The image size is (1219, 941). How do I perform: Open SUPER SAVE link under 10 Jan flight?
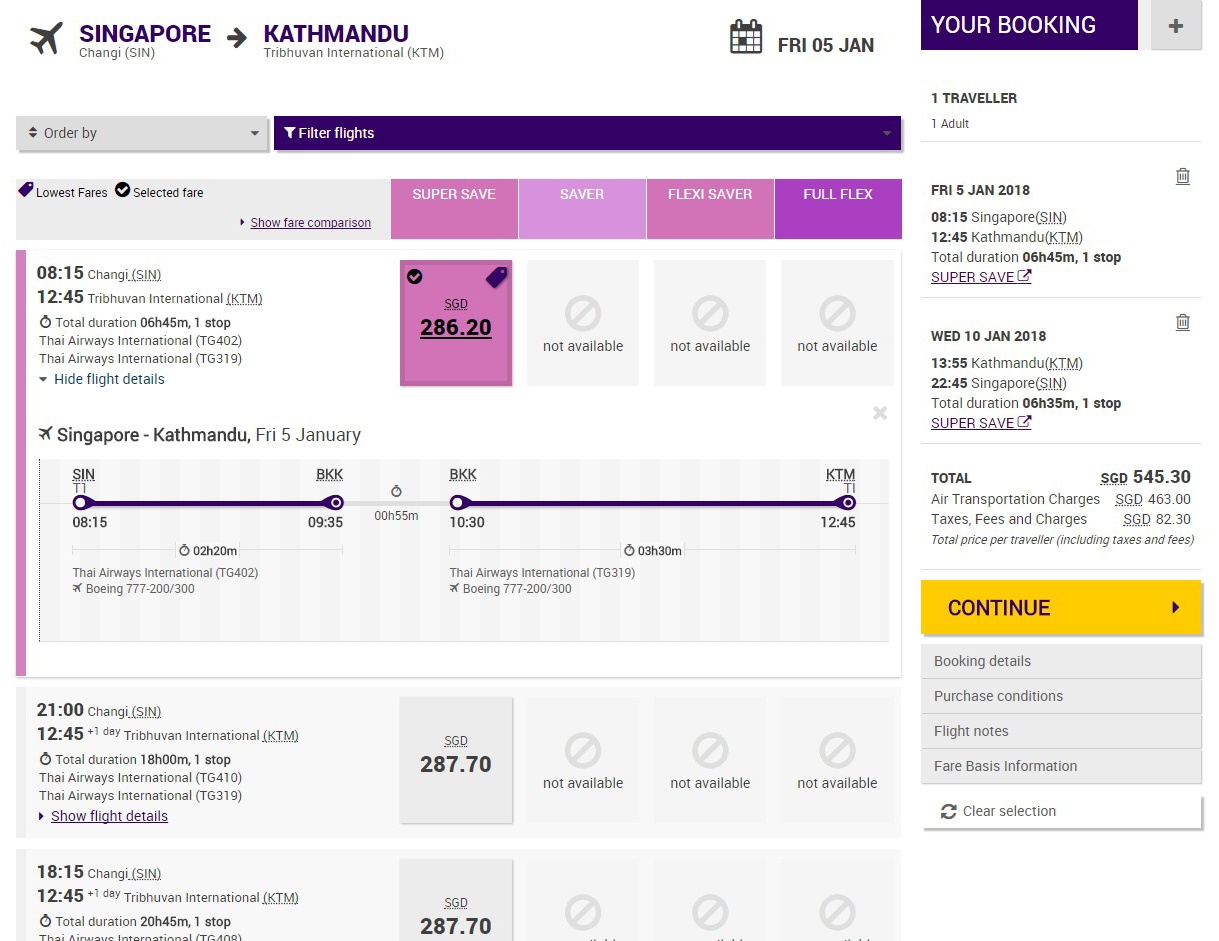(981, 423)
